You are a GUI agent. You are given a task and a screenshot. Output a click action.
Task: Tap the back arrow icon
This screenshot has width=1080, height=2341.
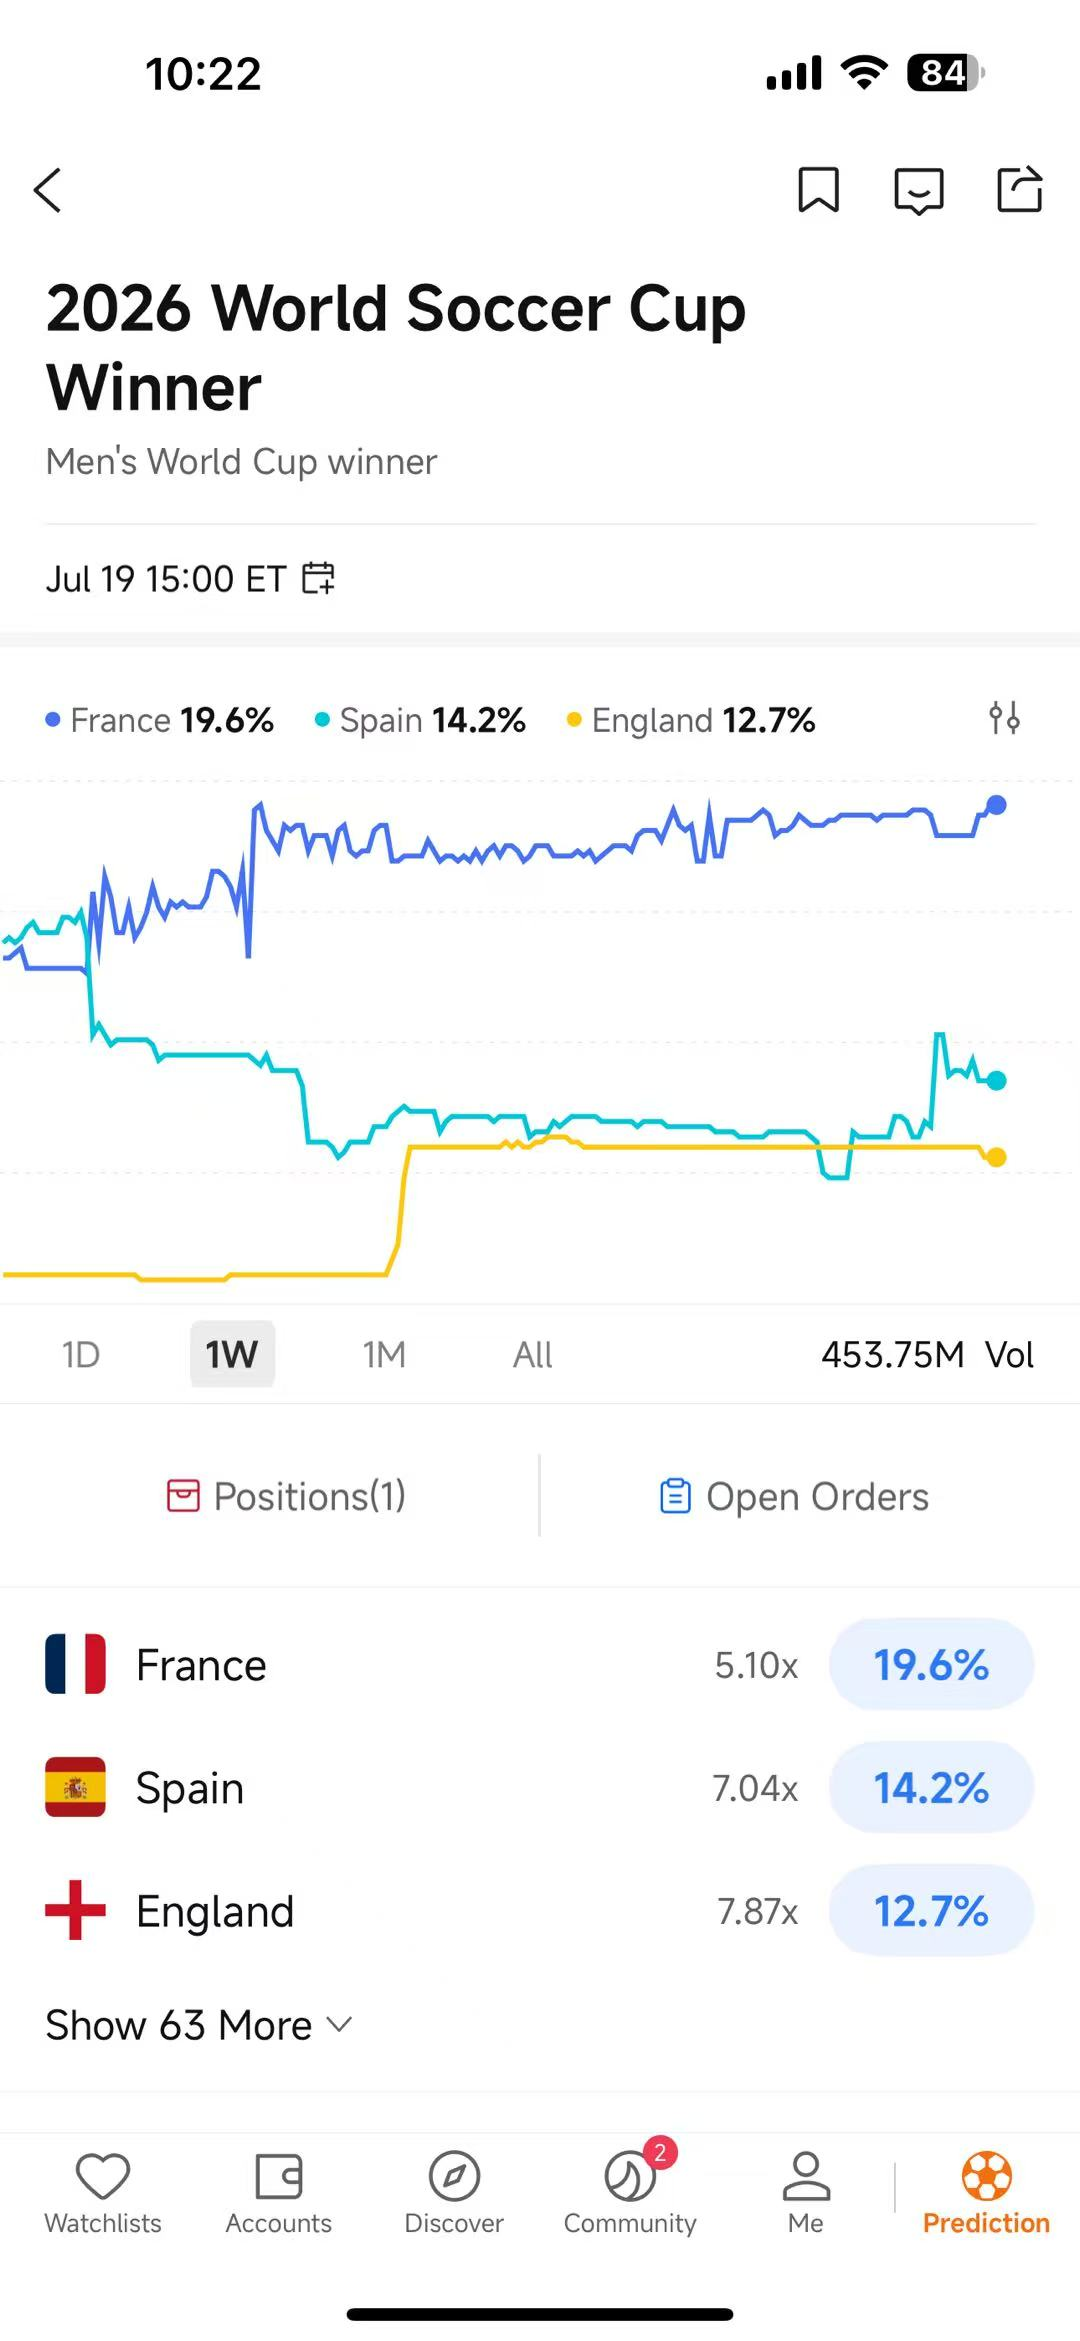pyautogui.click(x=47, y=190)
